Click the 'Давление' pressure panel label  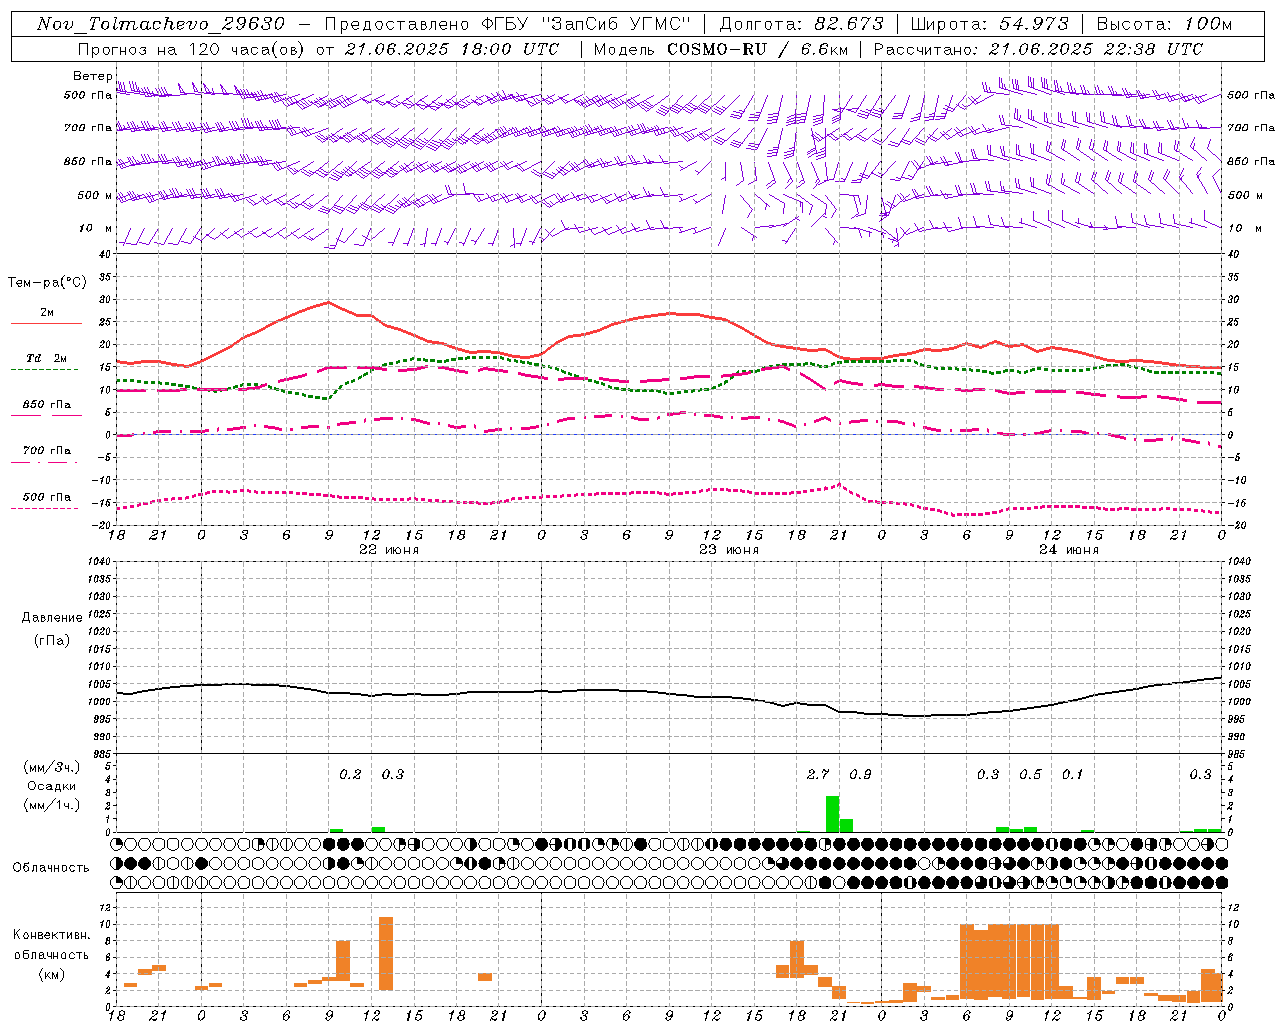click(x=52, y=617)
